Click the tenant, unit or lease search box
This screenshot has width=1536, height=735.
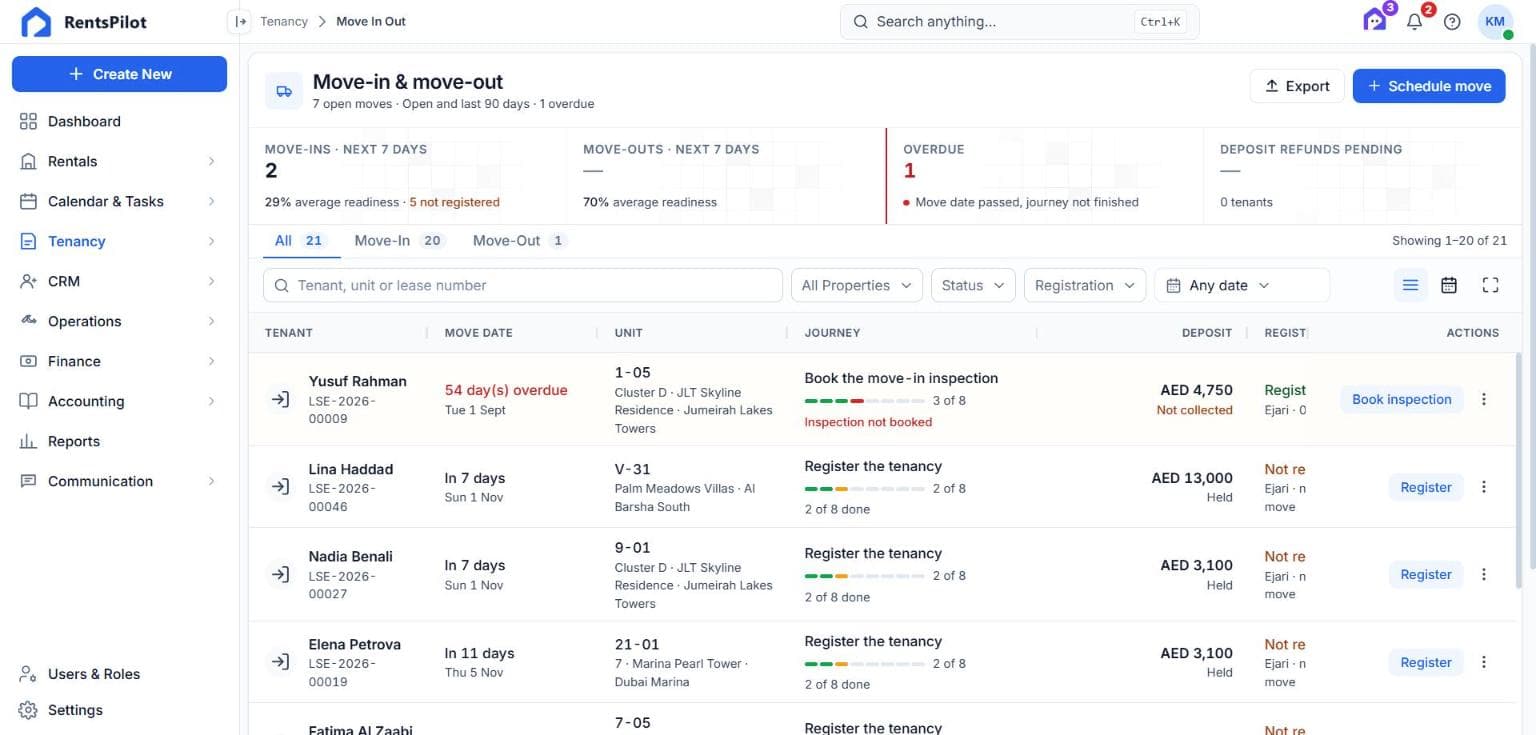(x=523, y=285)
